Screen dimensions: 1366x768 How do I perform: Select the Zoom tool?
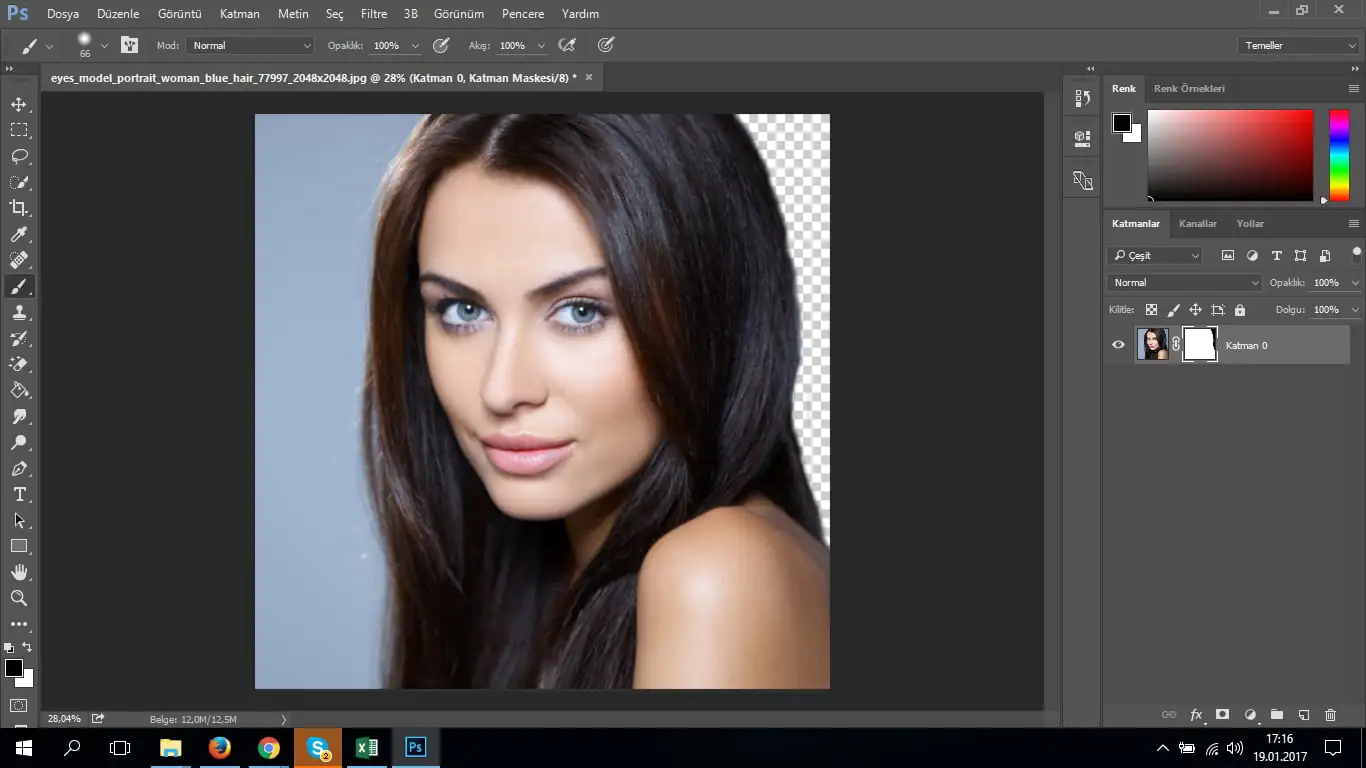click(20, 598)
